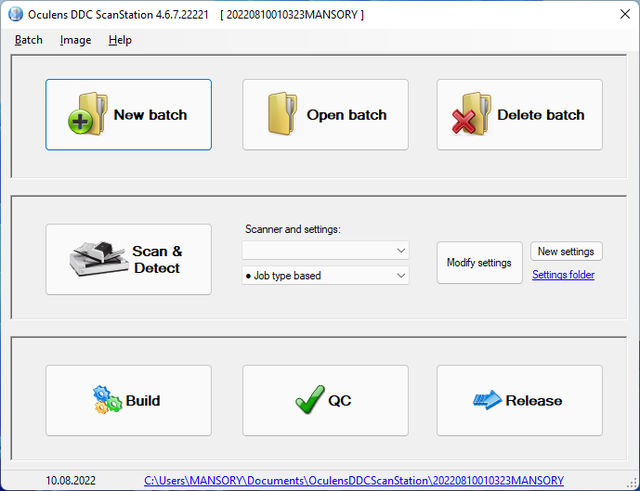This screenshot has height=491, width=640.
Task: Click the Delete batch red X folder icon
Action: point(471,113)
